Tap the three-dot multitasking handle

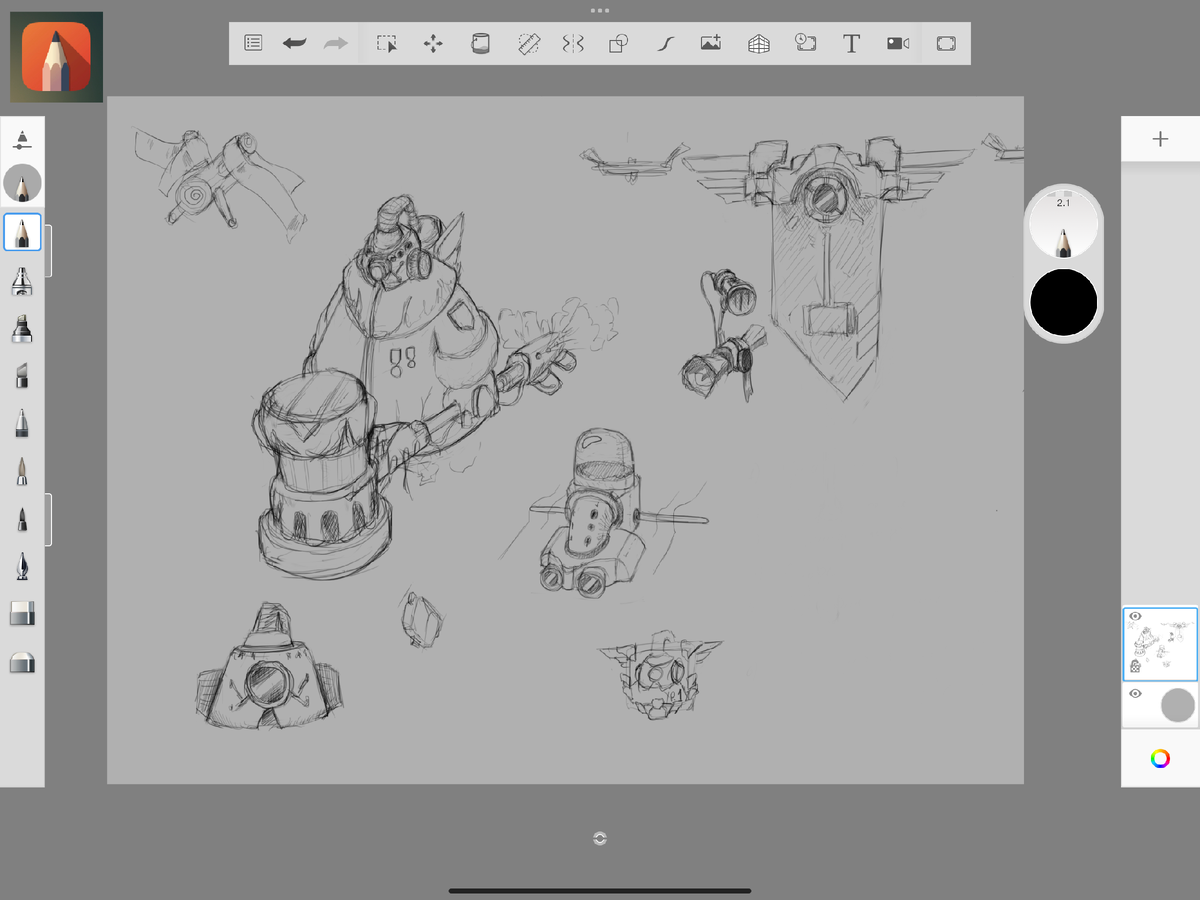pos(599,10)
